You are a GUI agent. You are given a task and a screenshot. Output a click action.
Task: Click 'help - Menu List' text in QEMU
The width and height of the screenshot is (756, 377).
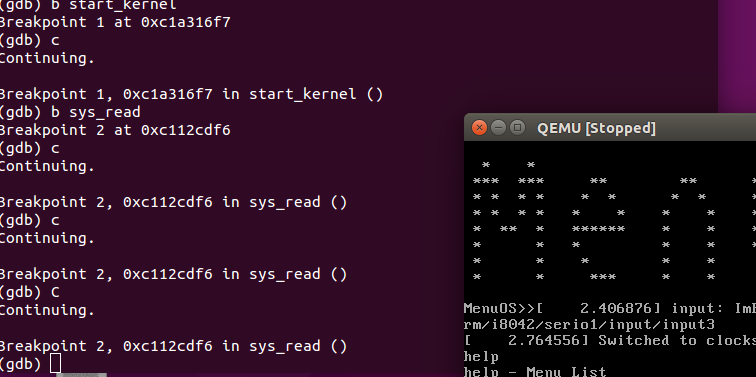pyautogui.click(x=535, y=372)
